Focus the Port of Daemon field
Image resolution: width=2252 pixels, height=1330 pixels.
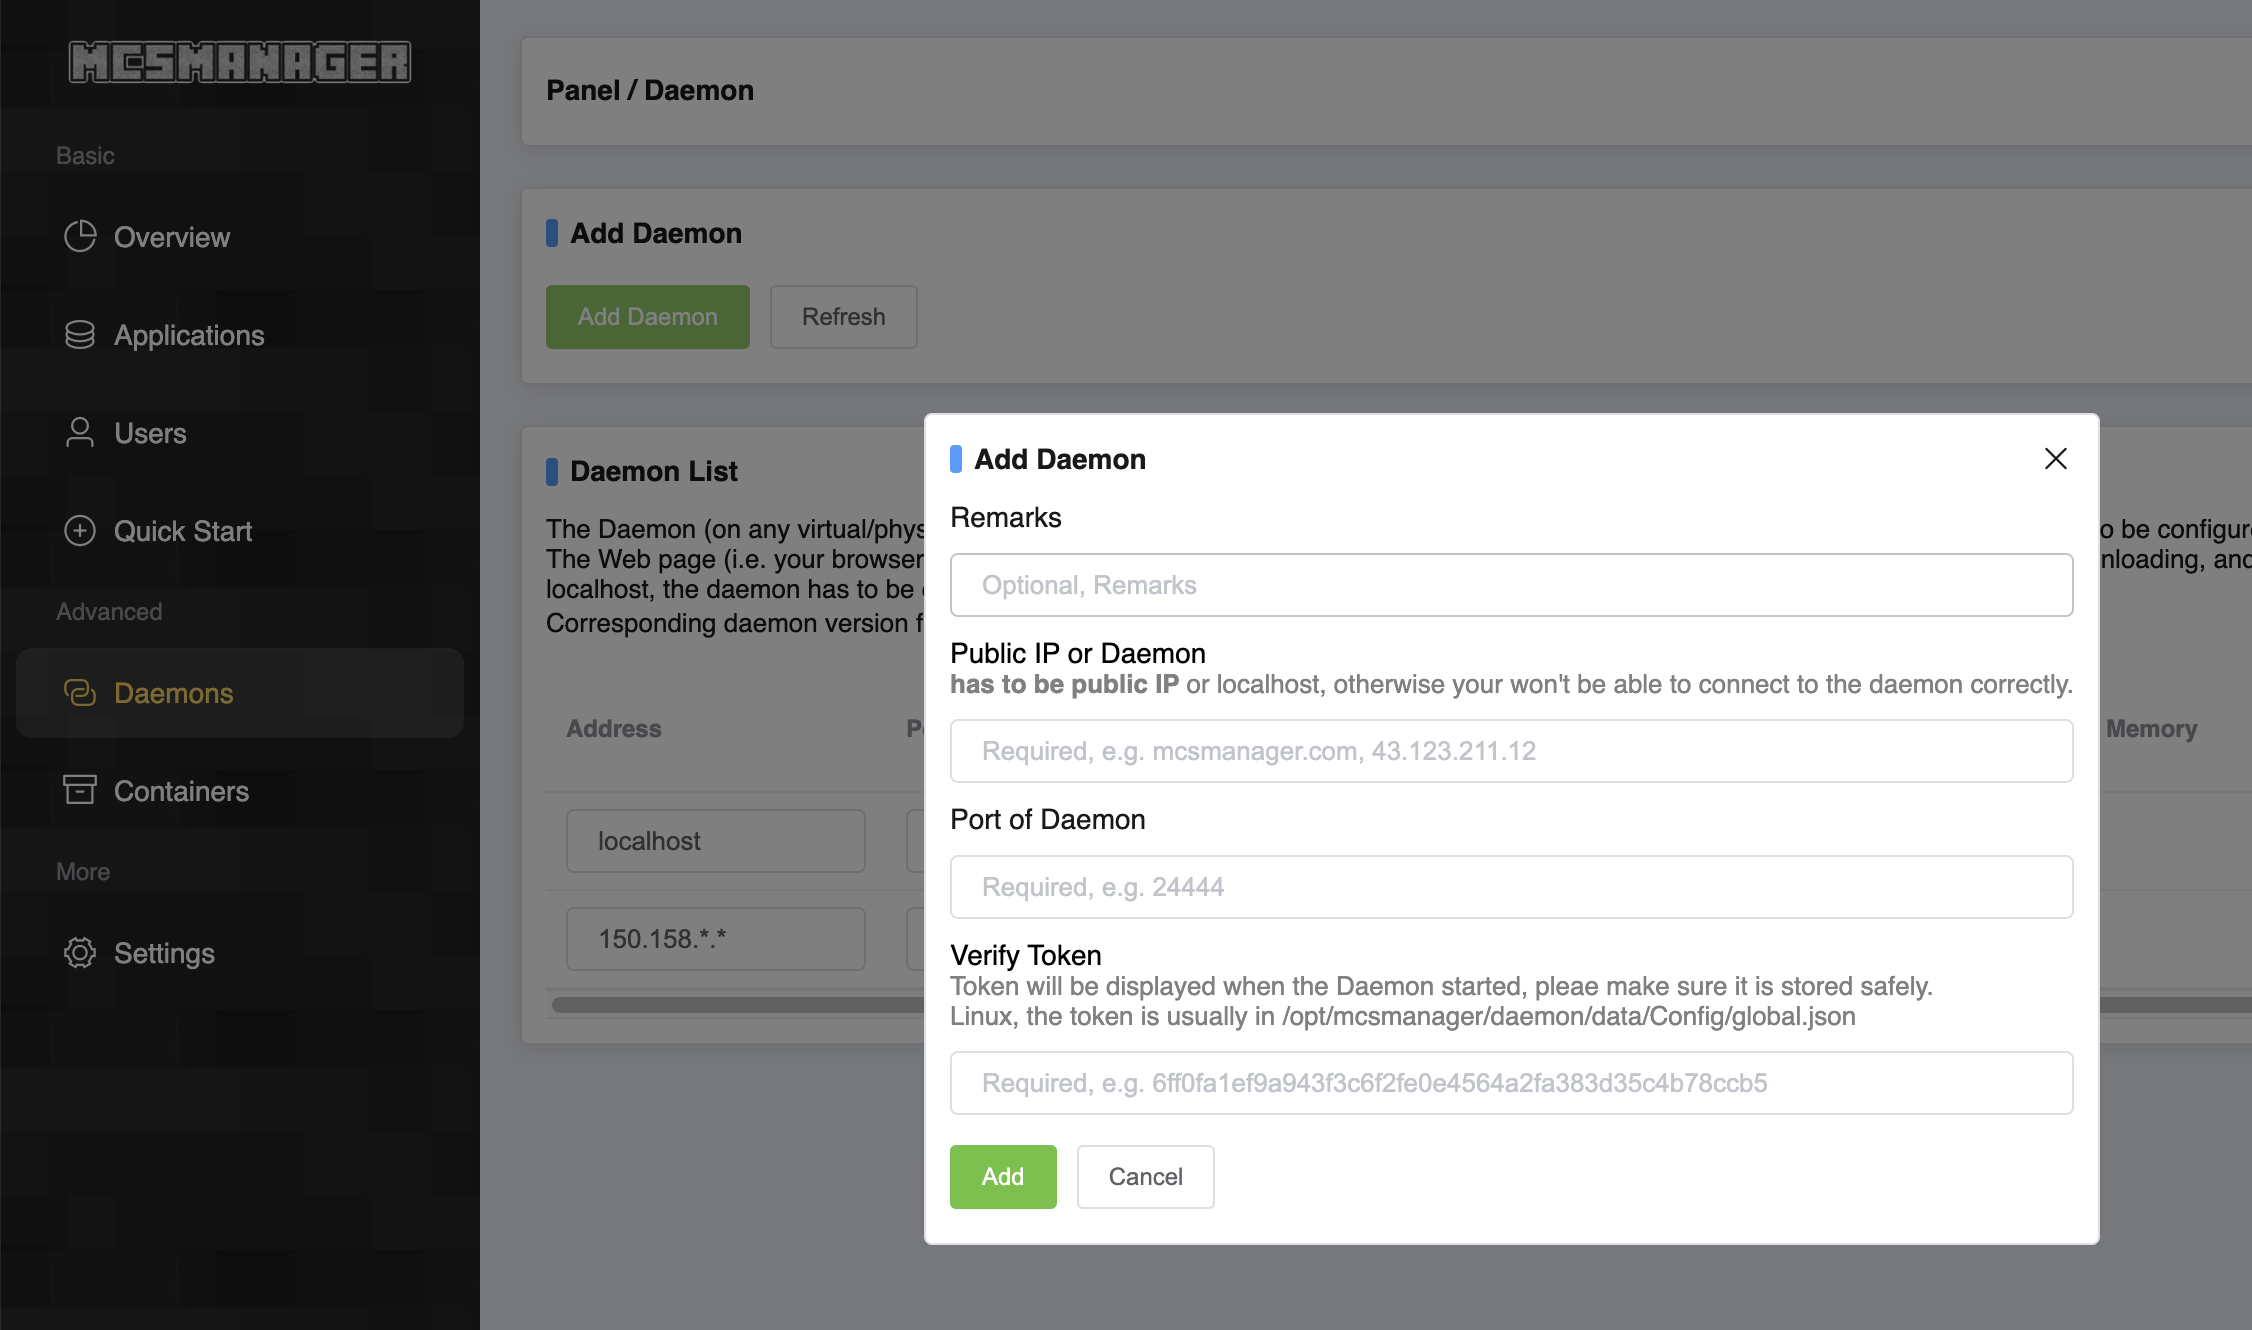click(1510, 886)
